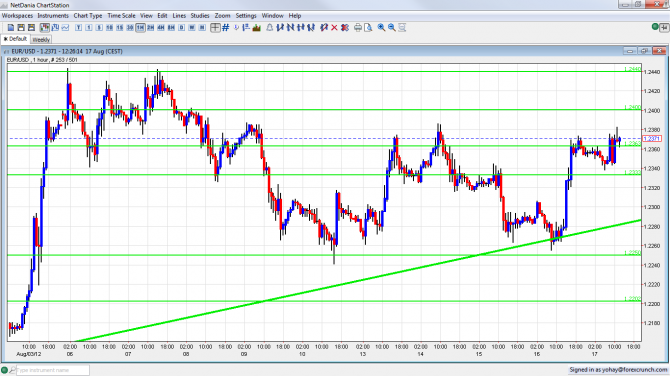The width and height of the screenshot is (670, 376).
Task: Toggle the crosshair cursor tool
Action: (215, 27)
